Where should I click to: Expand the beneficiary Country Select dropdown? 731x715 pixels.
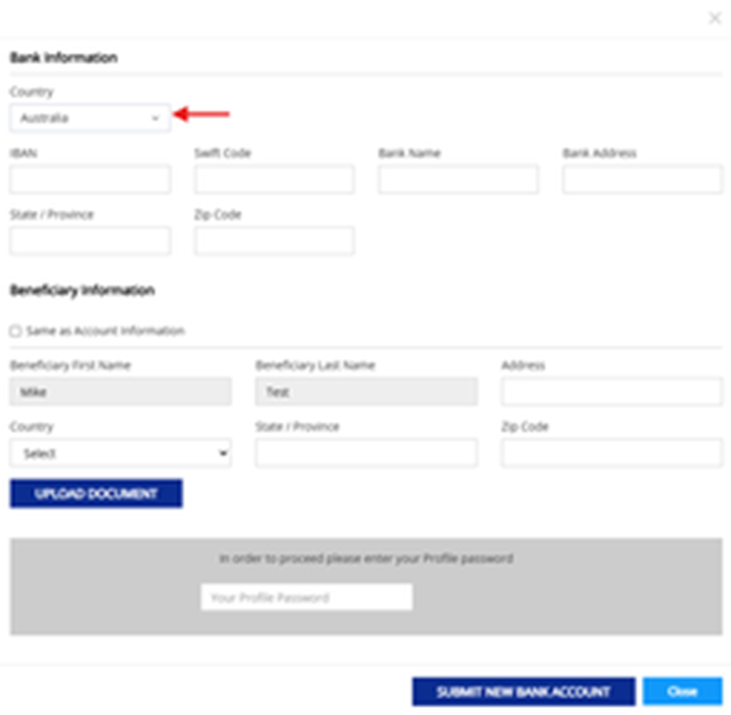point(120,454)
